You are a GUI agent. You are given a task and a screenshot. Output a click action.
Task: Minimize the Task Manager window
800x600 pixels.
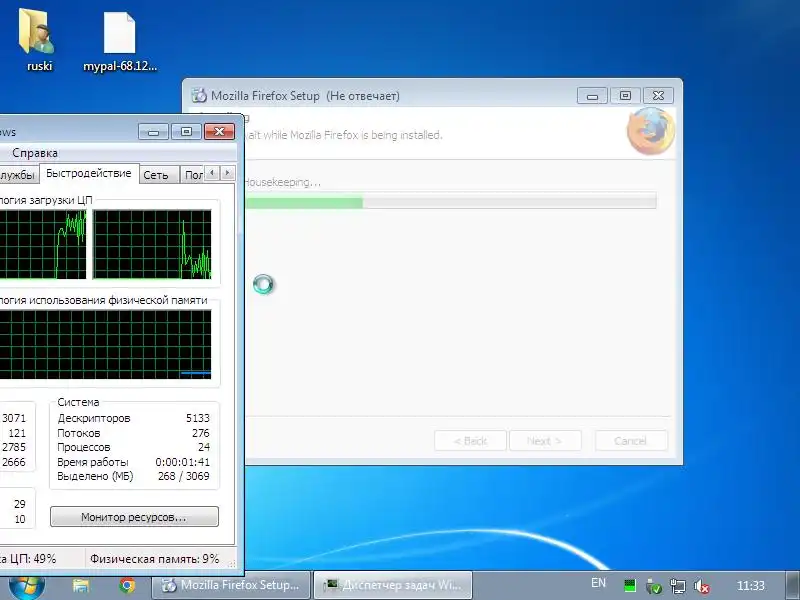[x=153, y=132]
